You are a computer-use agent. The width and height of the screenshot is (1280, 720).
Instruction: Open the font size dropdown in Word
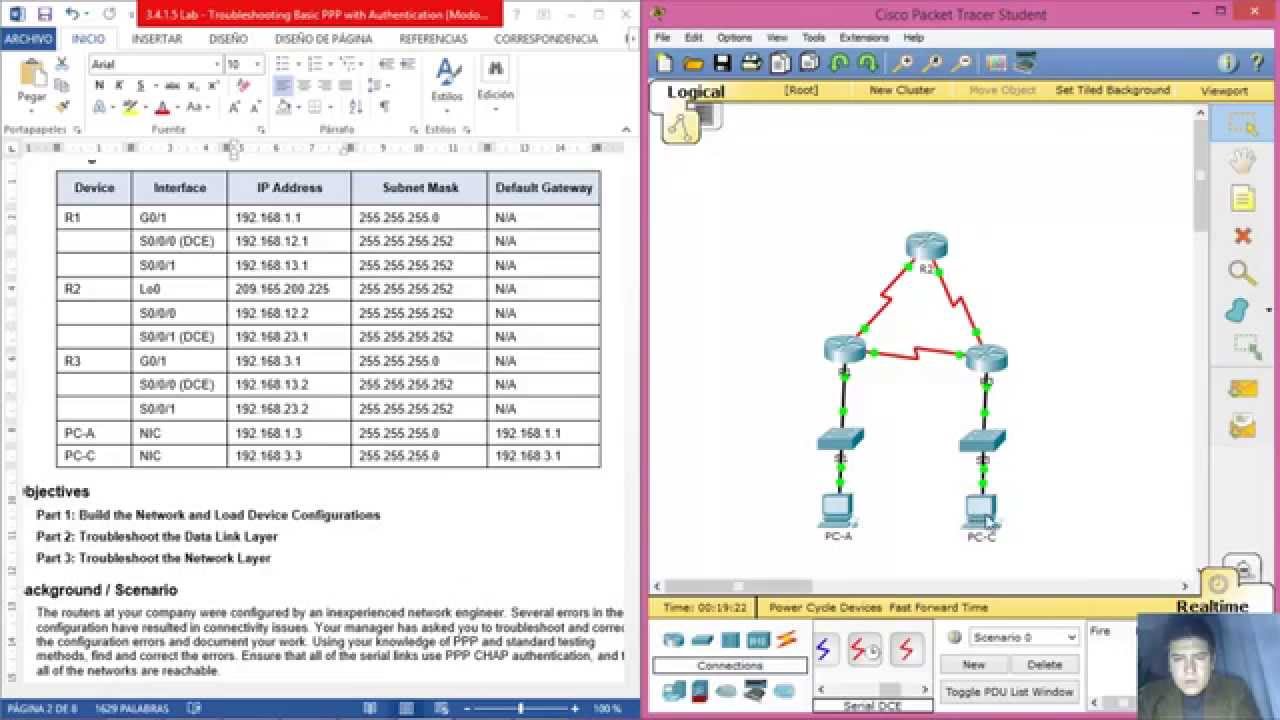[258, 64]
